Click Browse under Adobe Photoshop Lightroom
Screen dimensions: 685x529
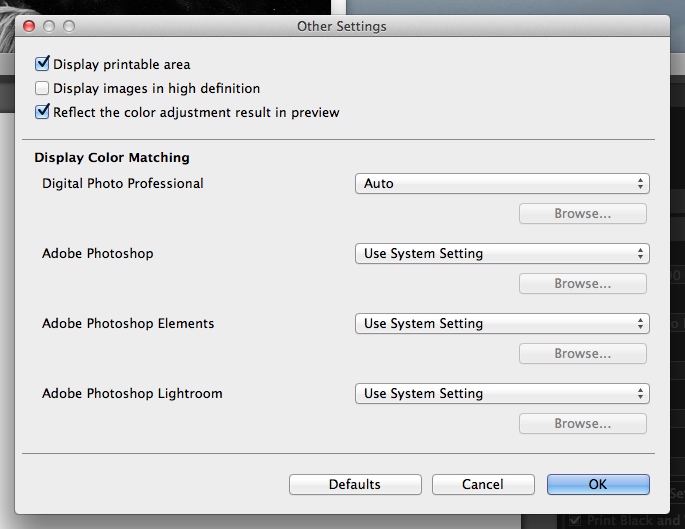pyautogui.click(x=582, y=424)
